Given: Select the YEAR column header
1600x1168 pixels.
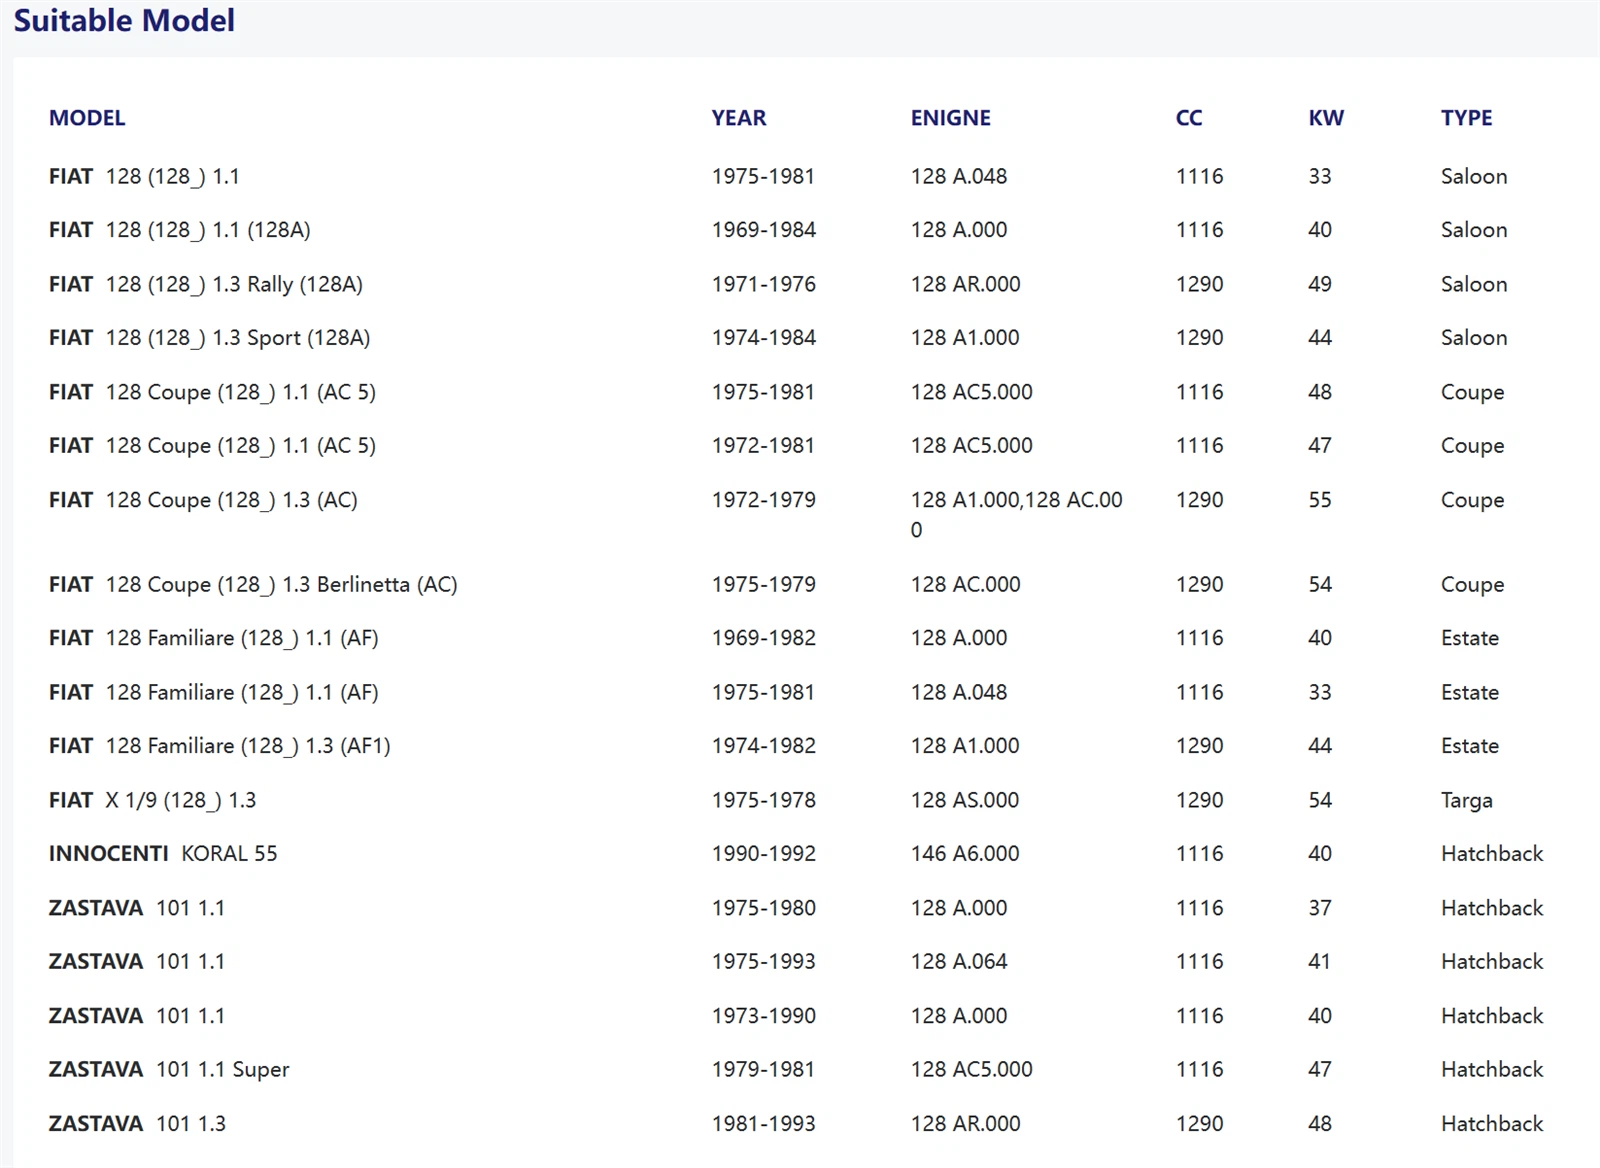Looking at the screenshot, I should 739,118.
